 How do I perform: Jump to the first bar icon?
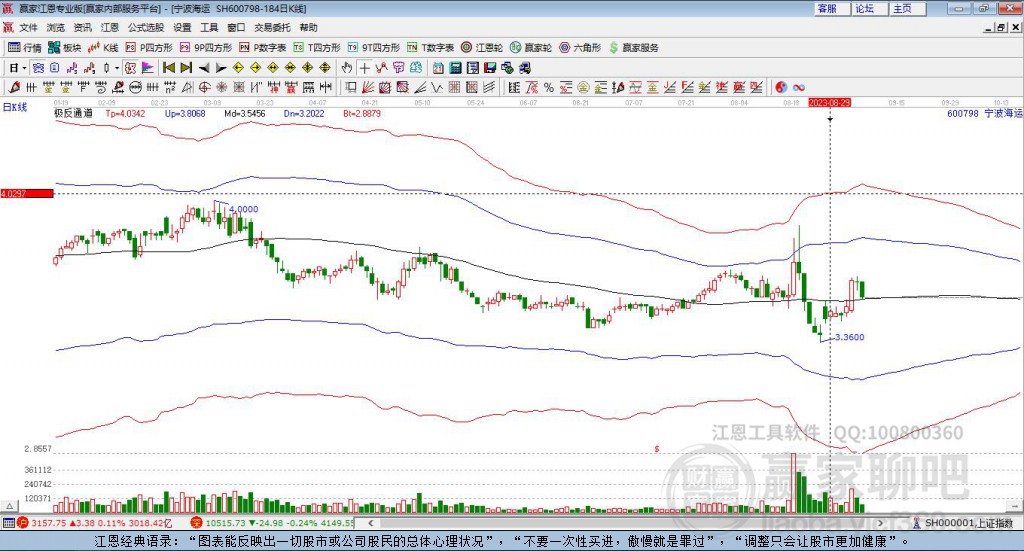point(168,68)
